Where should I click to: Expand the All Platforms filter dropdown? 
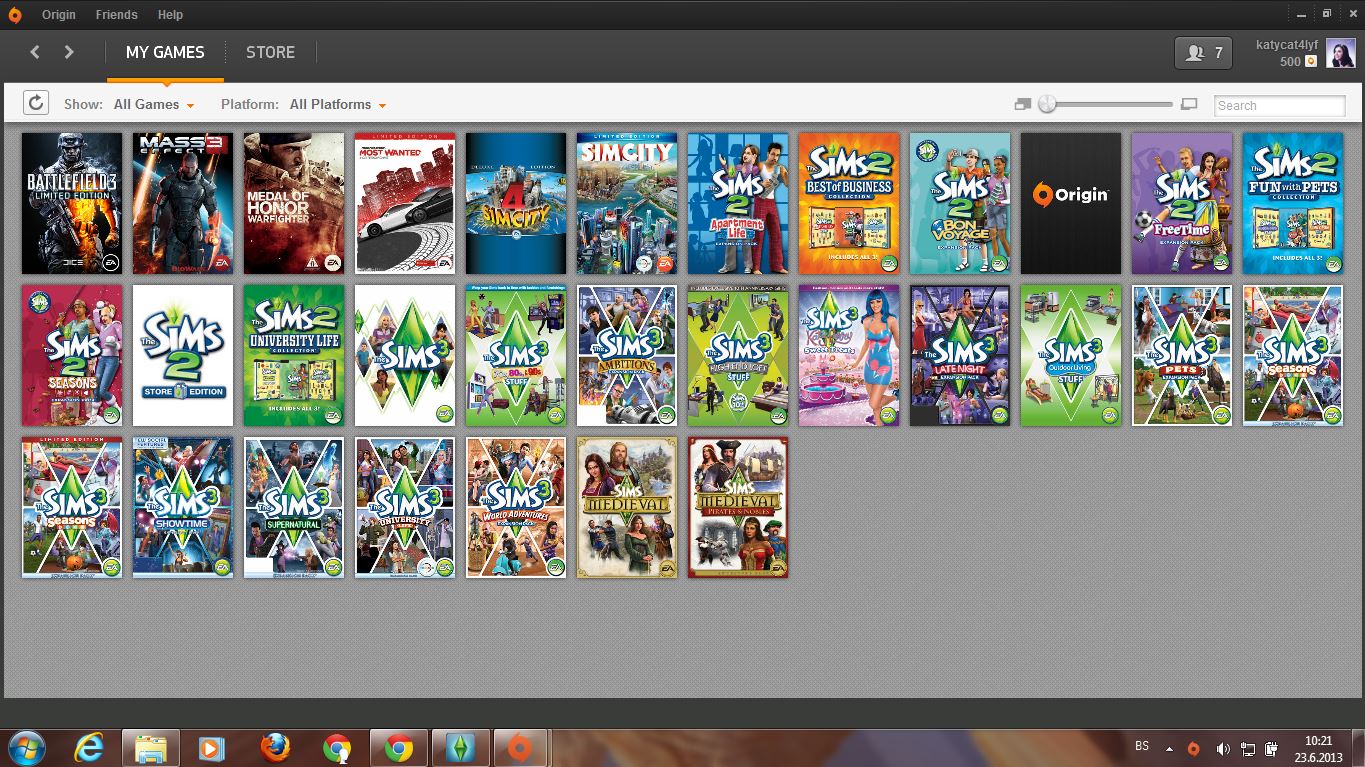[x=337, y=104]
